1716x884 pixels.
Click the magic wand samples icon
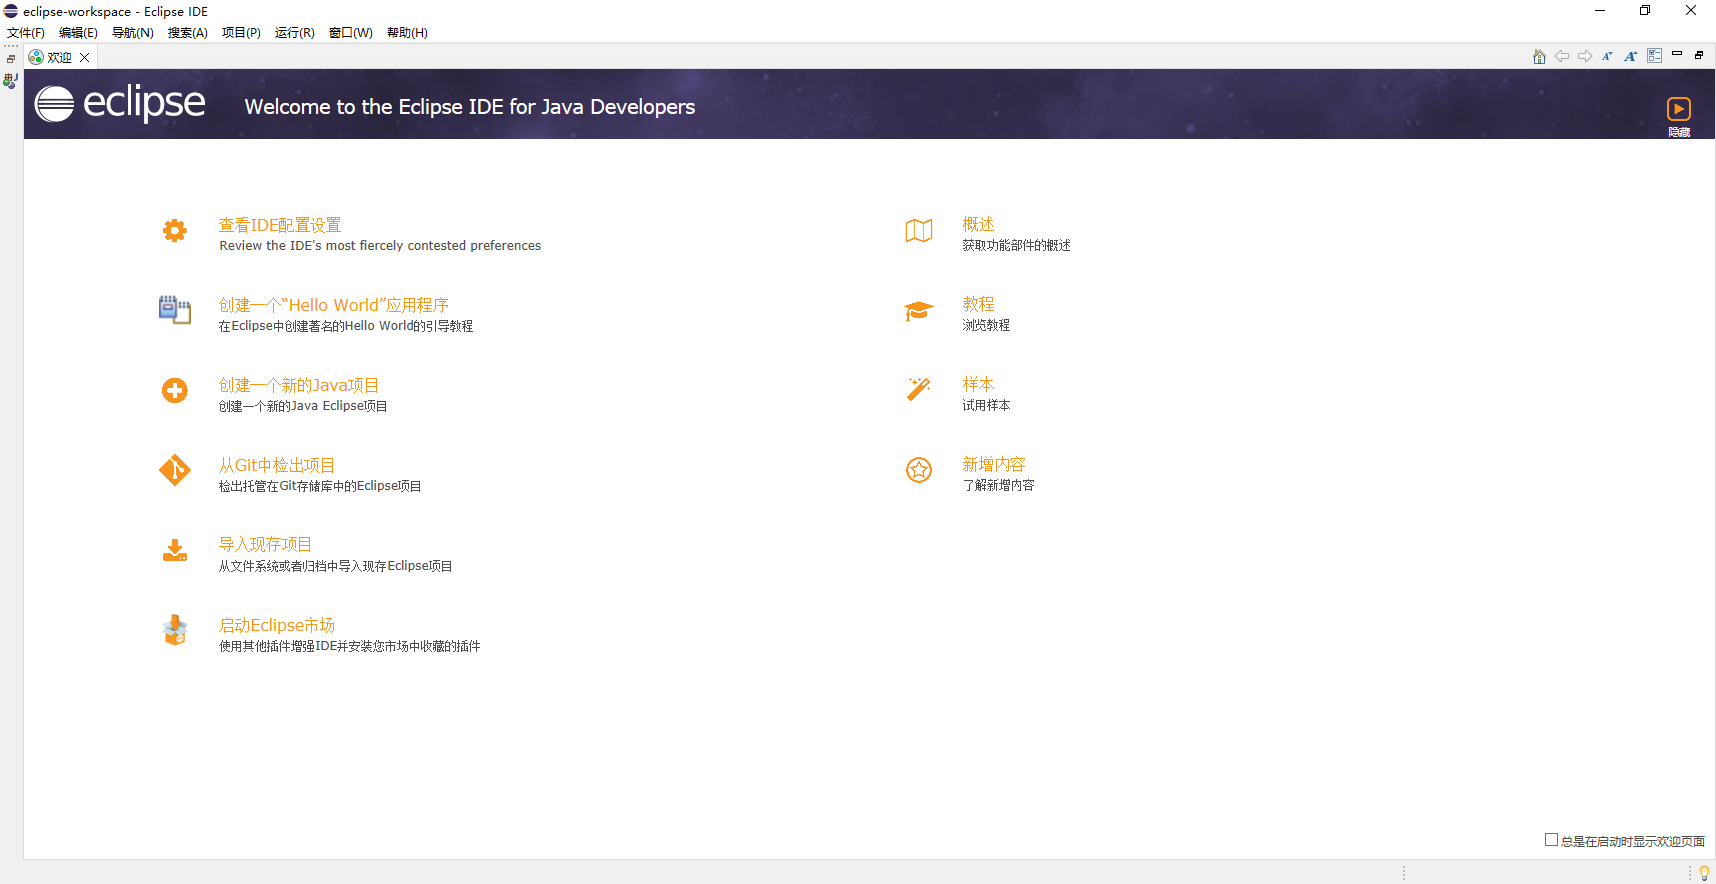(918, 389)
